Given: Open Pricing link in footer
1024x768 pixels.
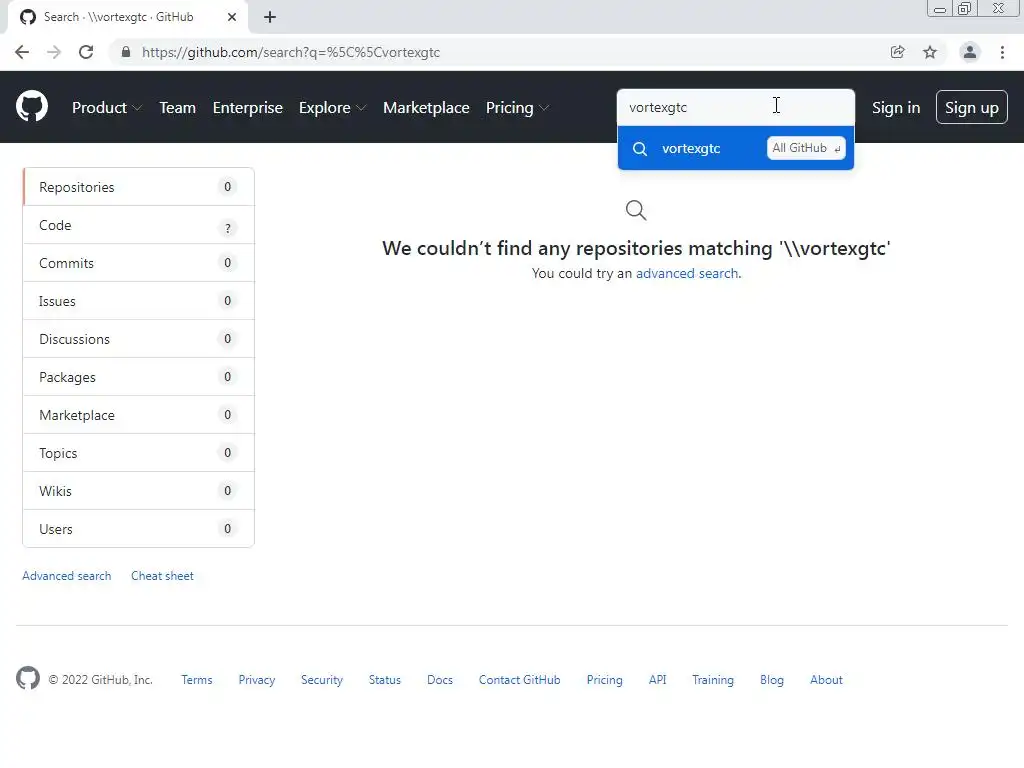Looking at the screenshot, I should [604, 679].
